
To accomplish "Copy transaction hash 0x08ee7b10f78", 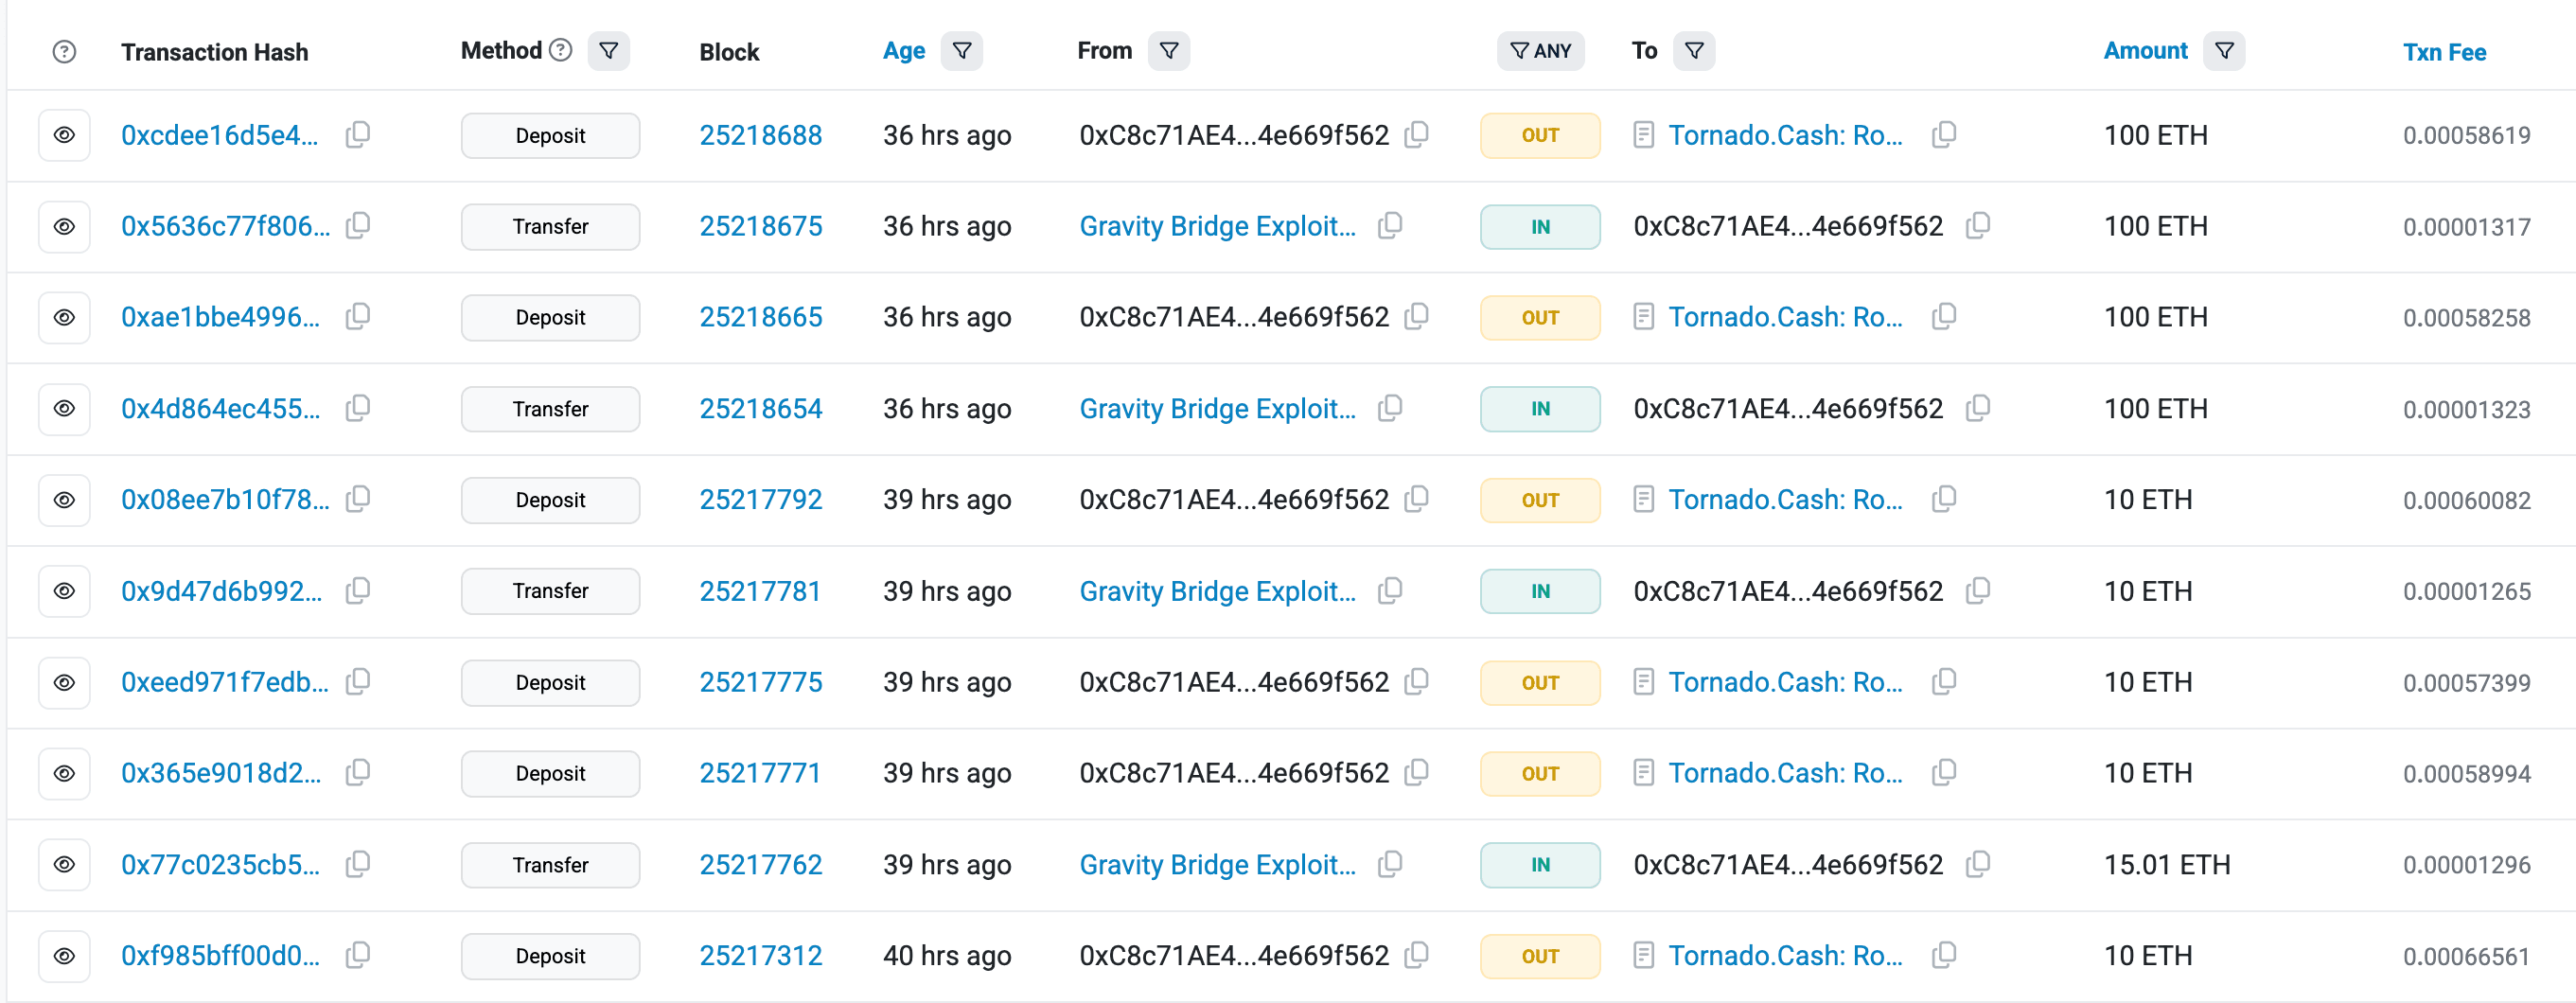I will pos(358,498).
